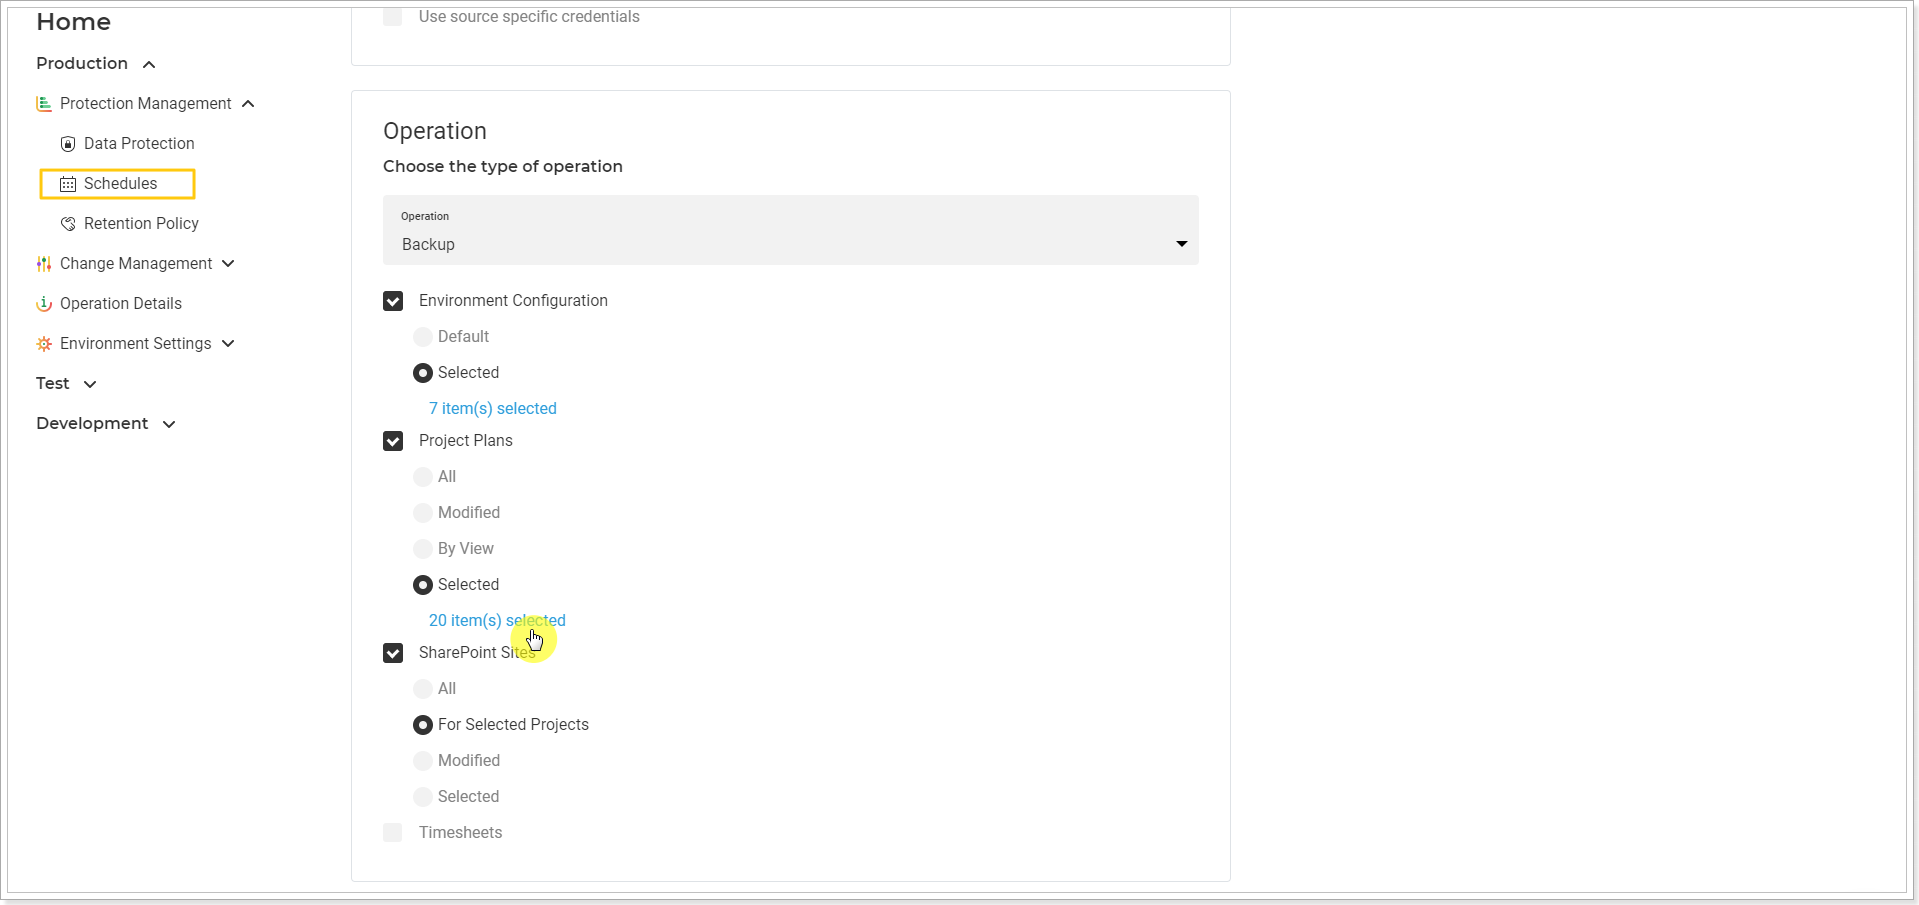Open Data Protection menu item

pos(139,144)
